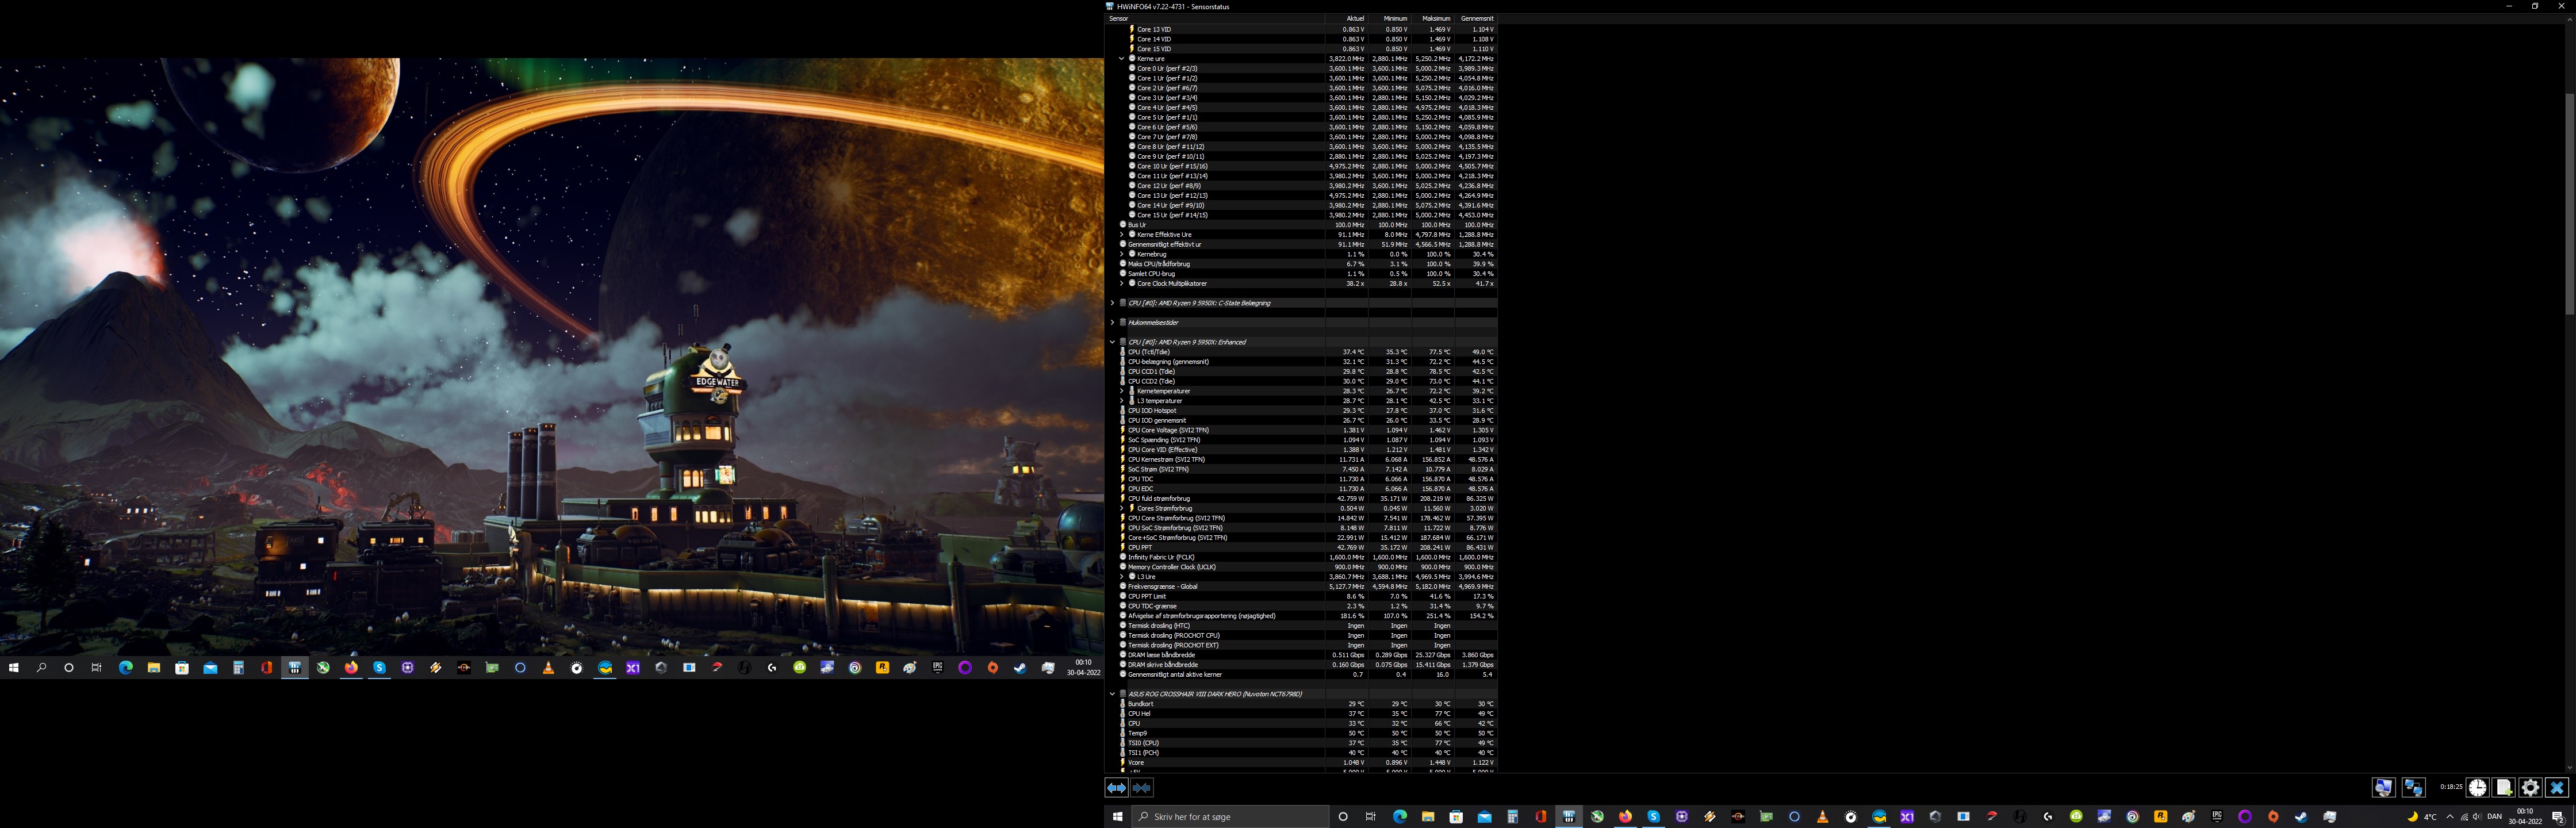Click the Maksimum column header
The width and height of the screenshot is (2576, 828).
coord(1432,18)
